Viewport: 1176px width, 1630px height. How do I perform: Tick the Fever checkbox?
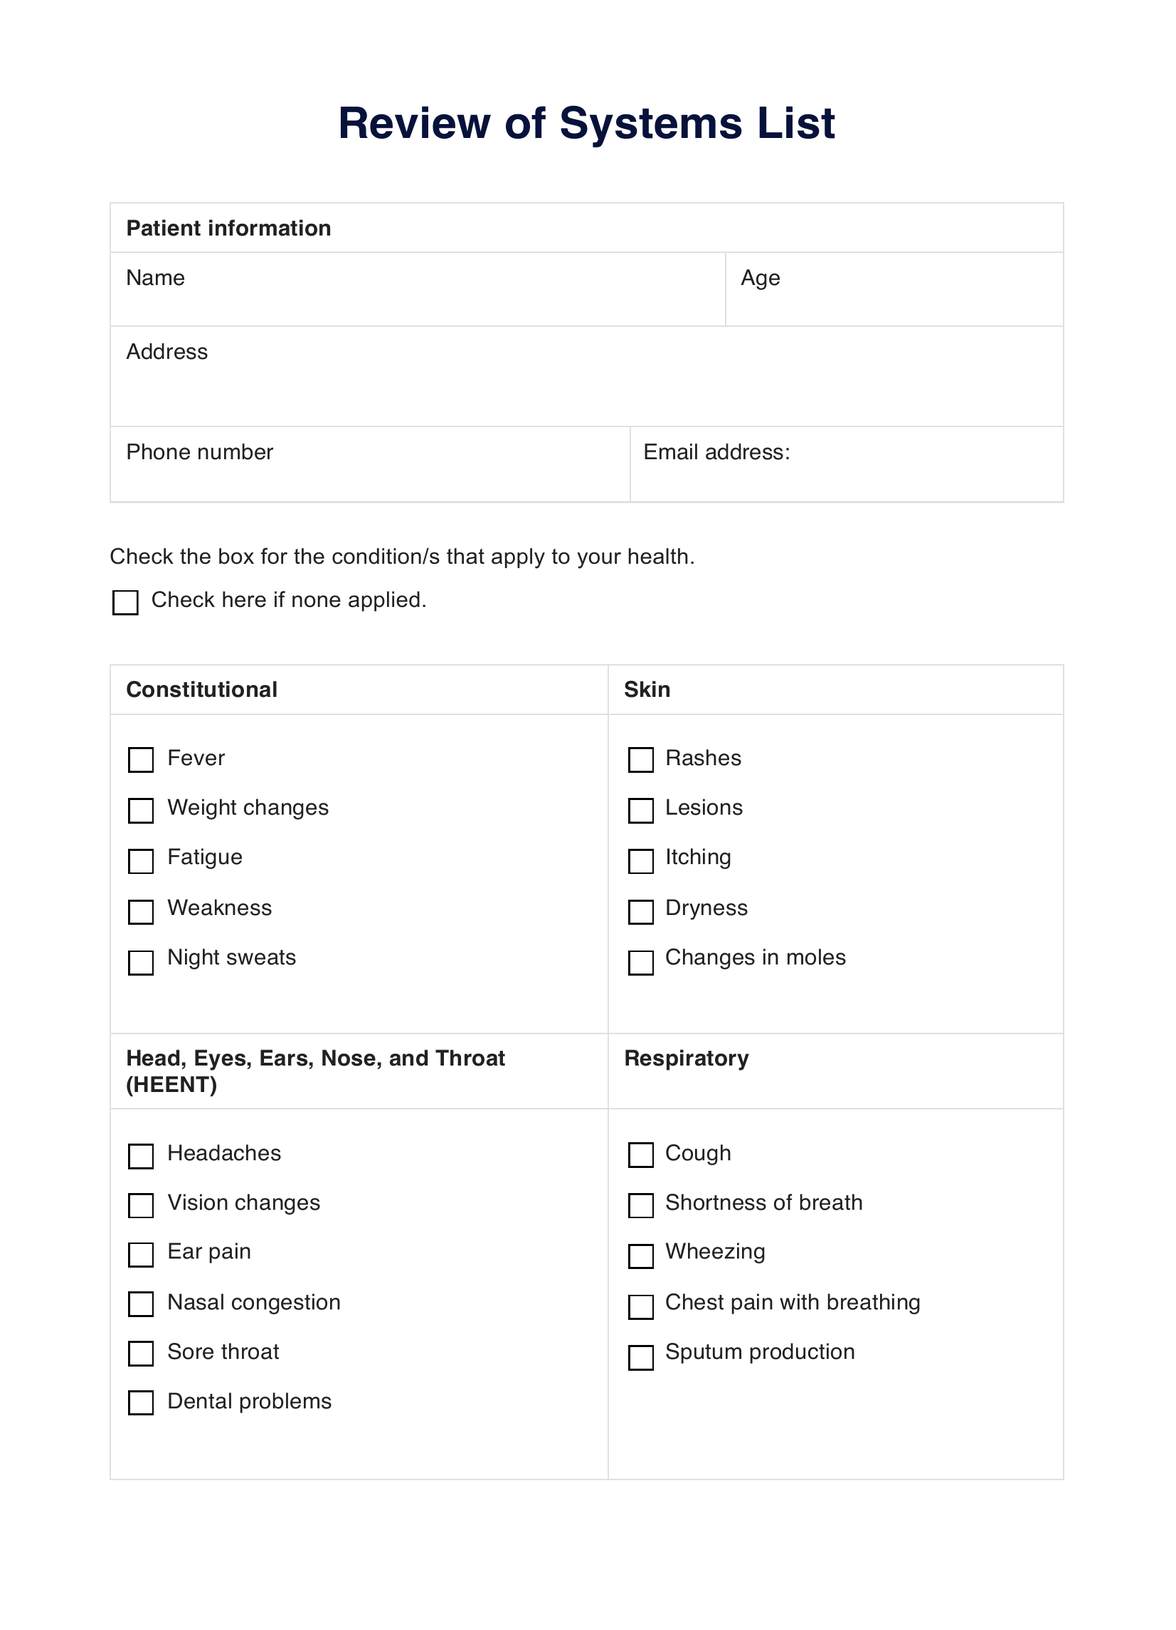point(141,760)
